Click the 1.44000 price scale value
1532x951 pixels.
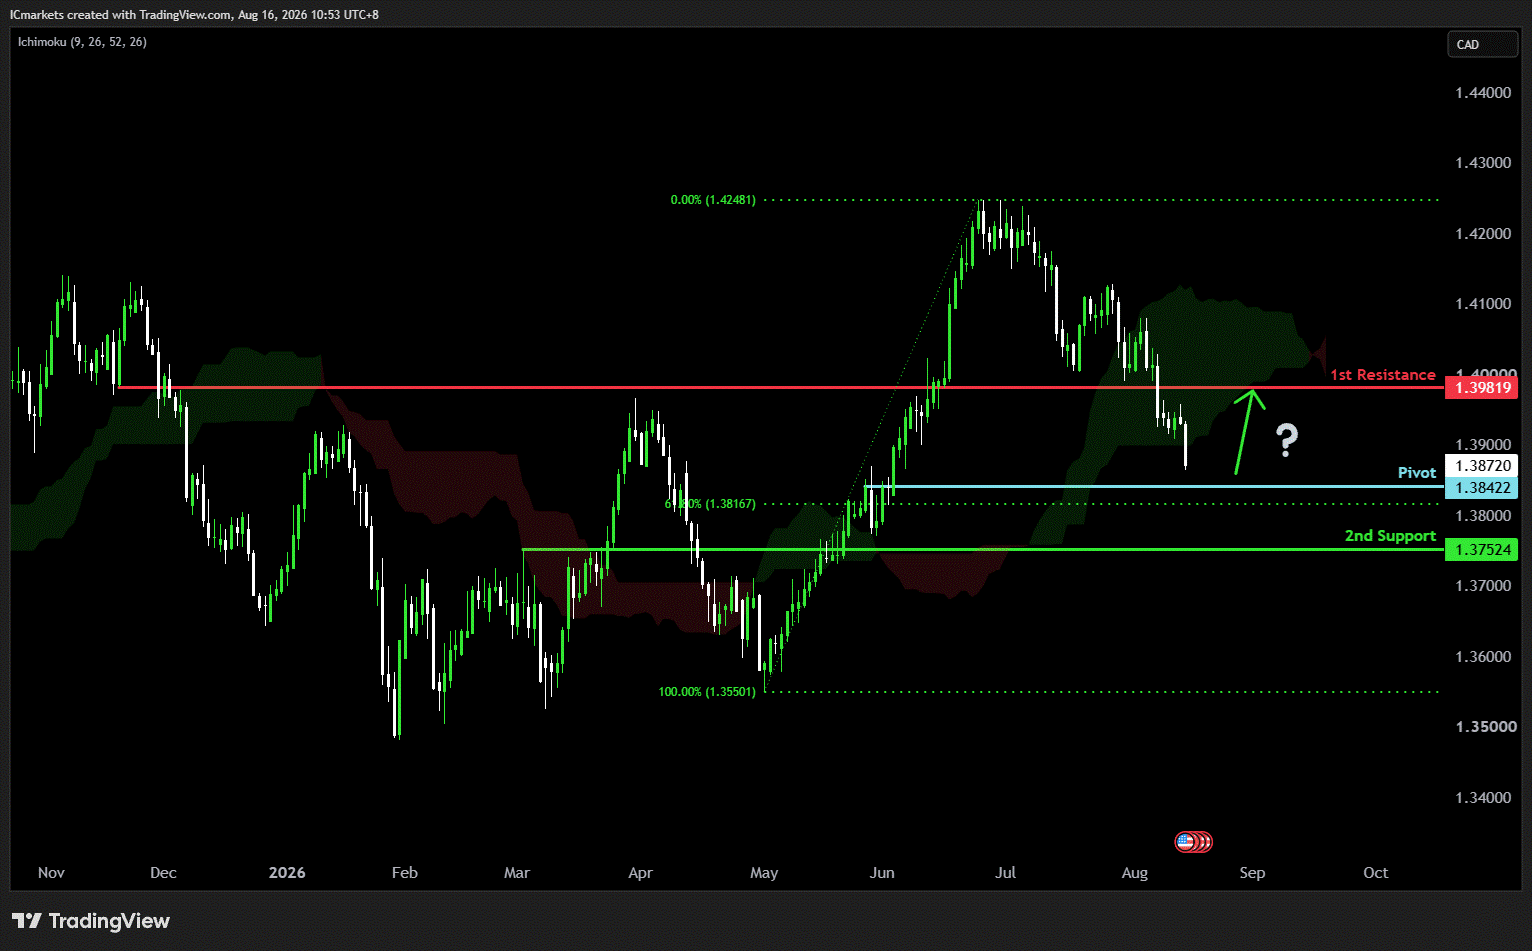click(x=1483, y=93)
